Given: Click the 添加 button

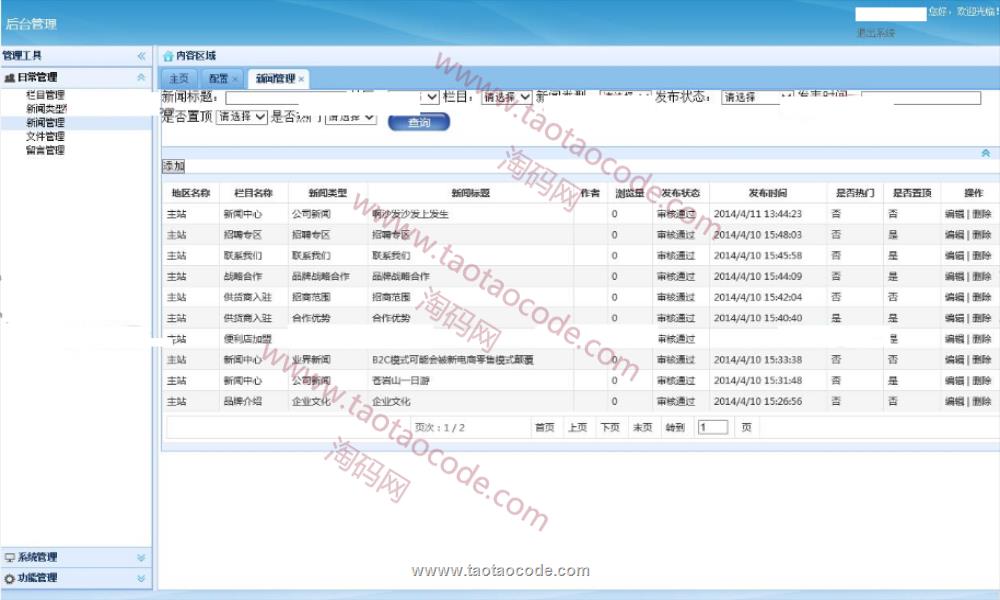Looking at the screenshot, I should pos(173,166).
